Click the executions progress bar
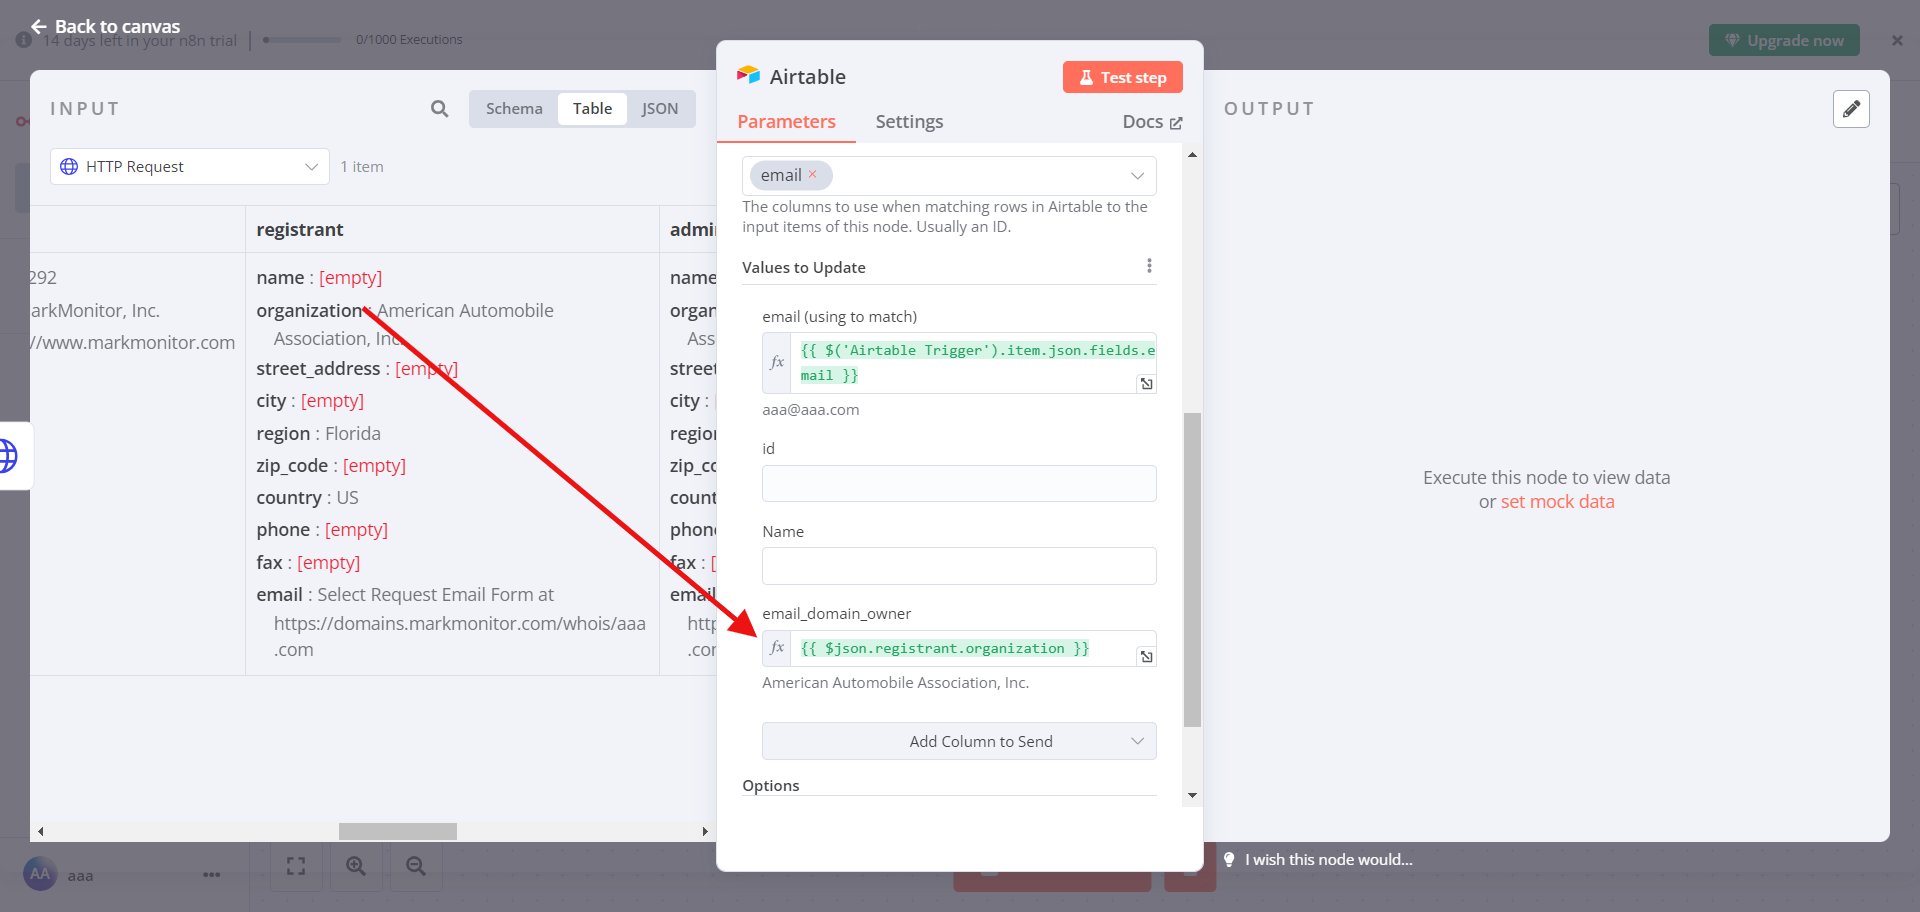This screenshot has width=1920, height=912. coord(302,40)
